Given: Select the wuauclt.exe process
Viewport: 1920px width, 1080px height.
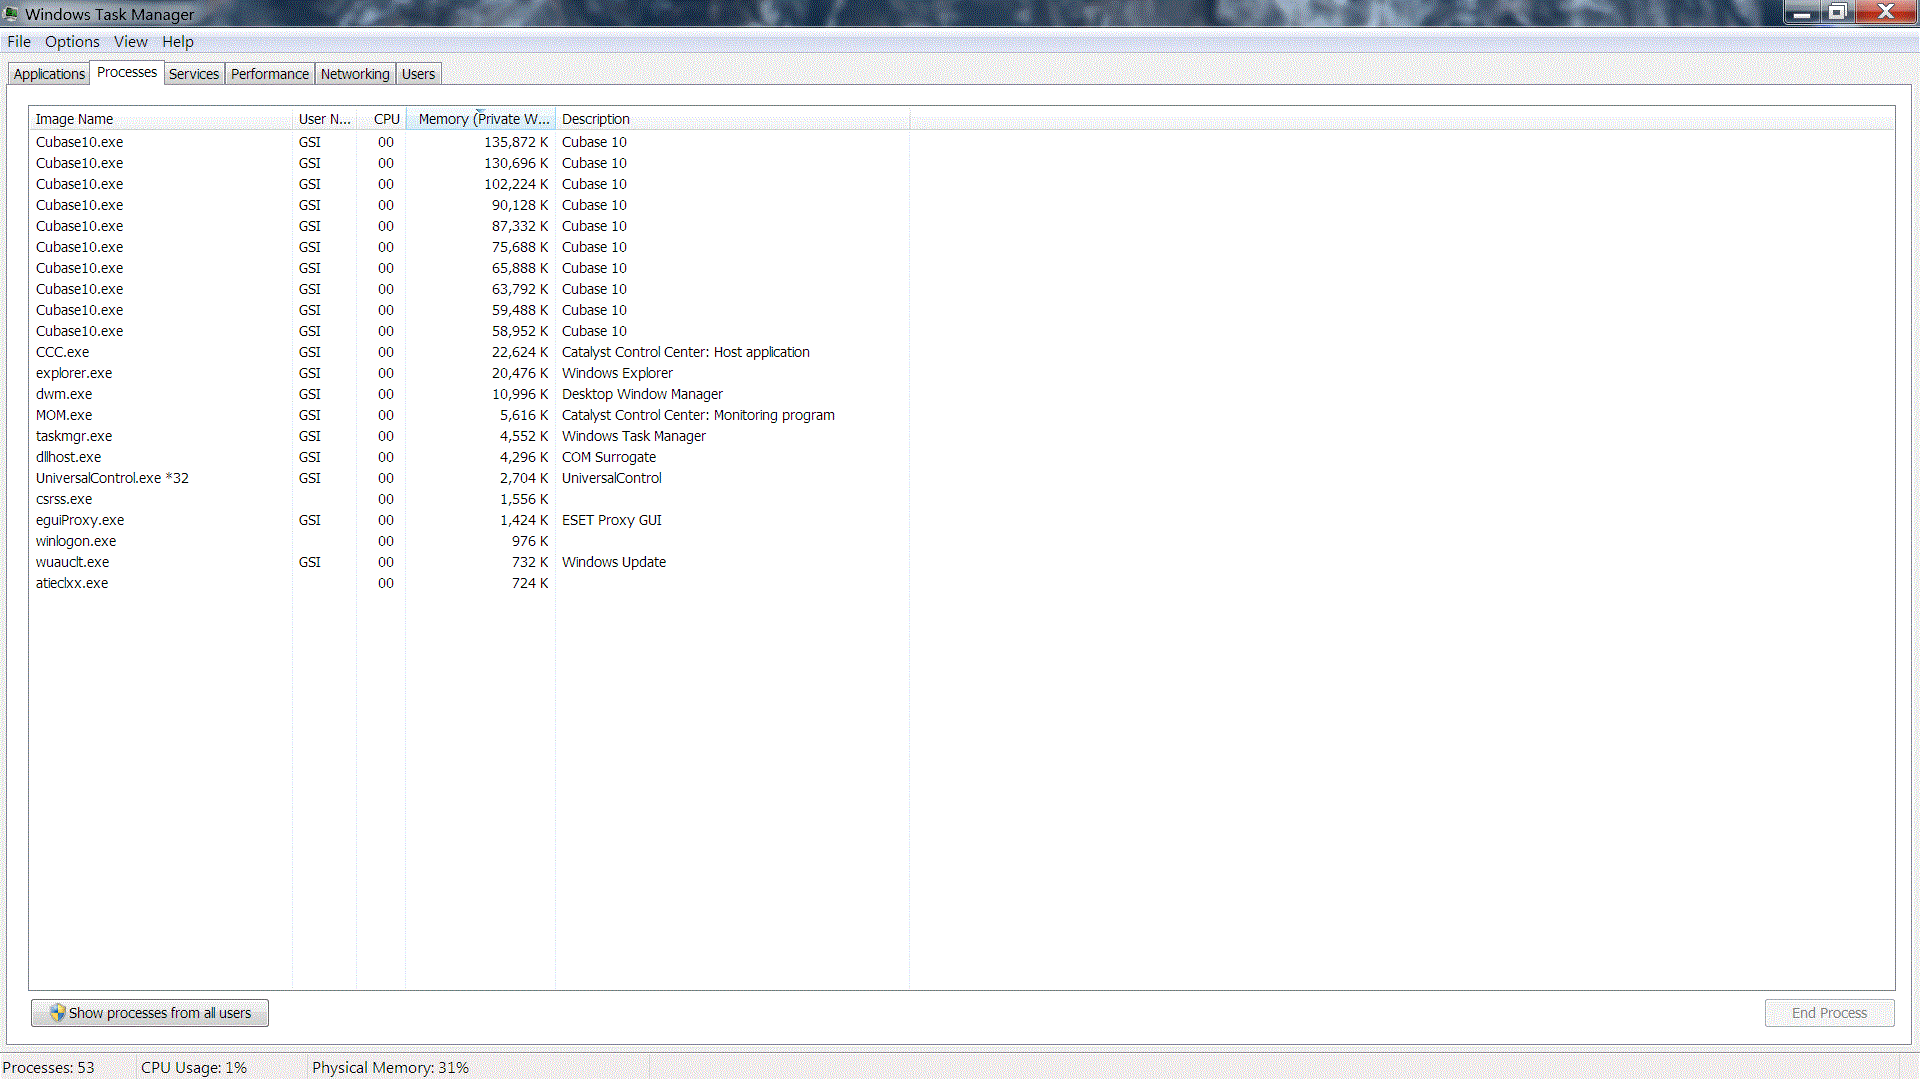Looking at the screenshot, I should pyautogui.click(x=470, y=562).
